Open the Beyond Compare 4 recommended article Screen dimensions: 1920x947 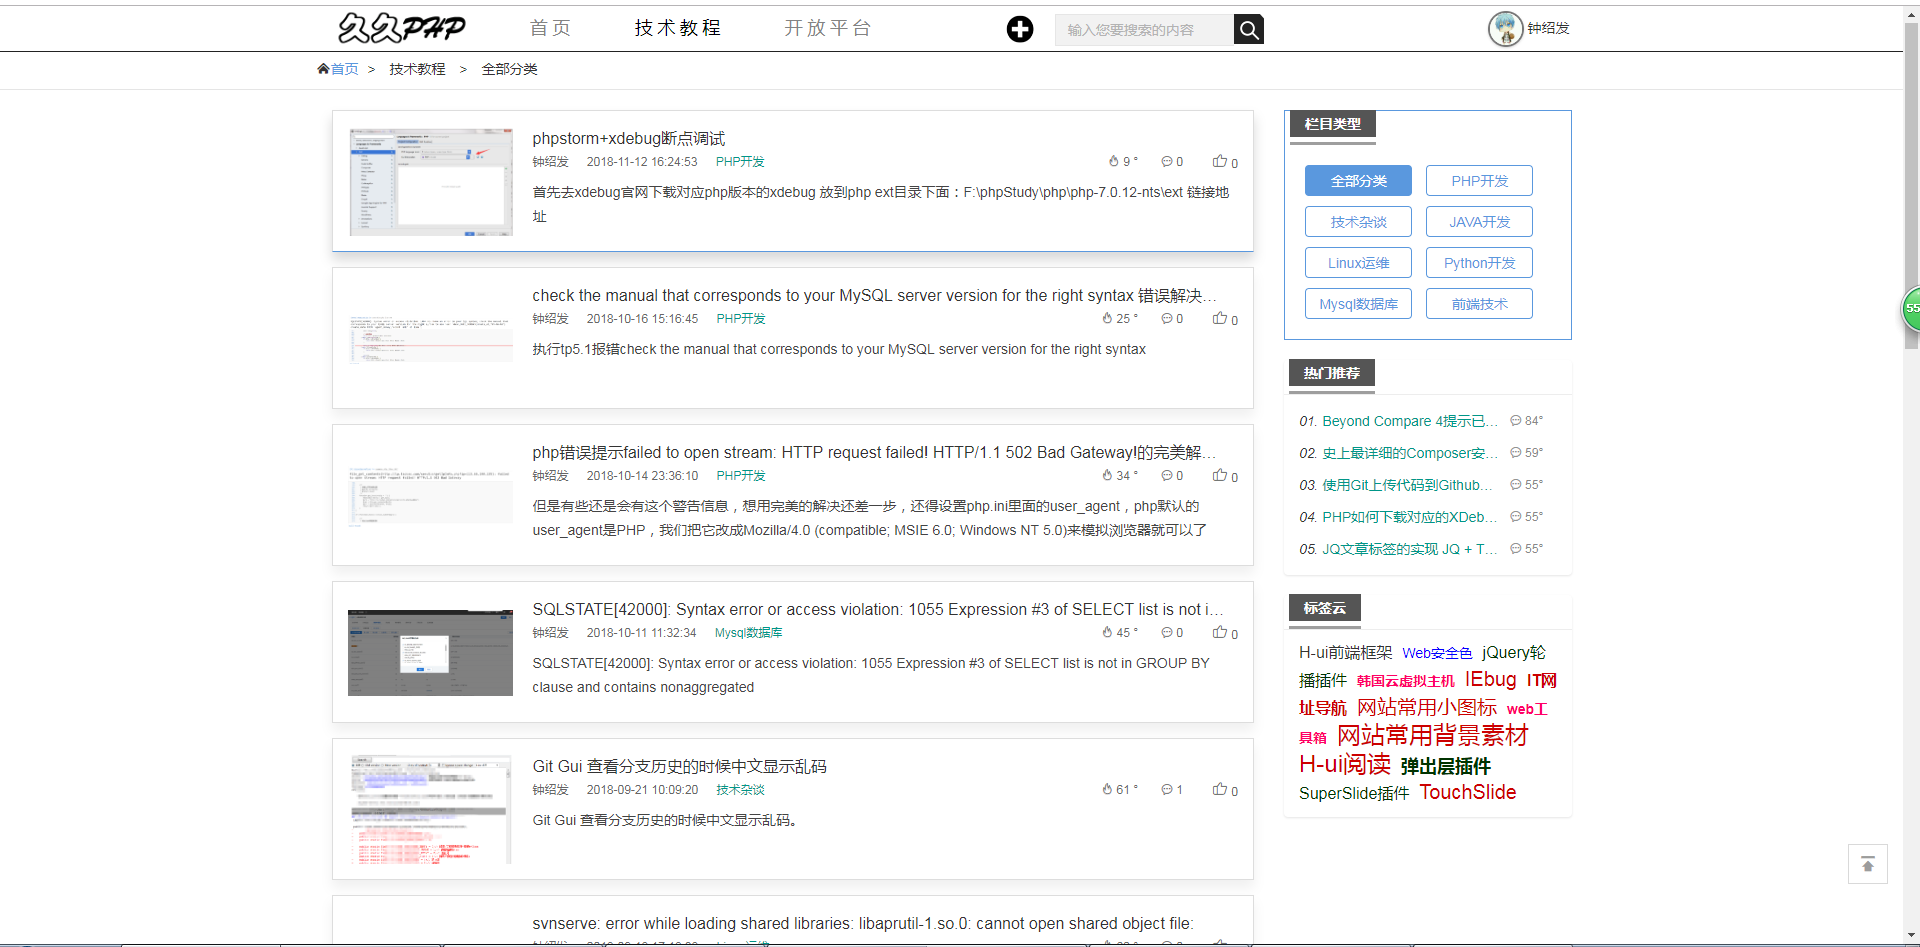click(1409, 421)
